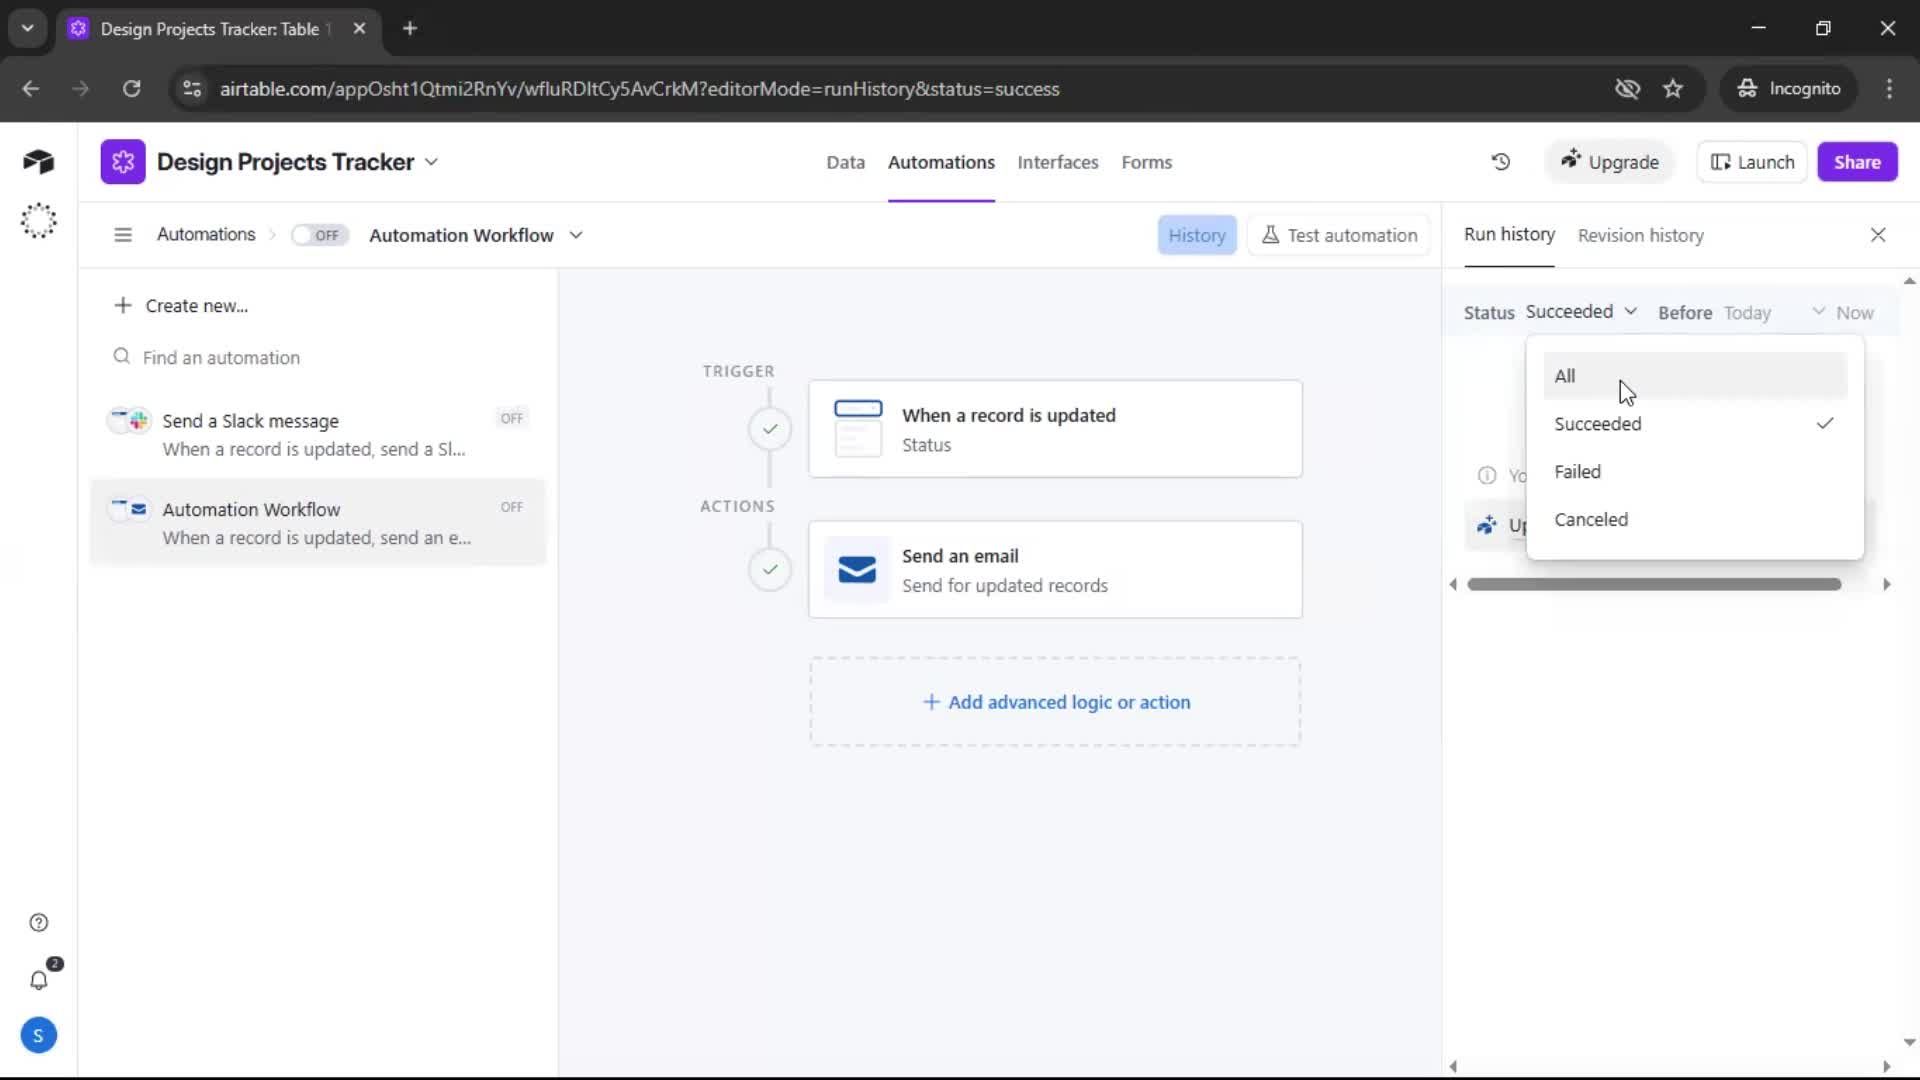Image resolution: width=1920 pixels, height=1080 pixels.
Task: Click the search magnifier icon
Action: tap(122, 357)
